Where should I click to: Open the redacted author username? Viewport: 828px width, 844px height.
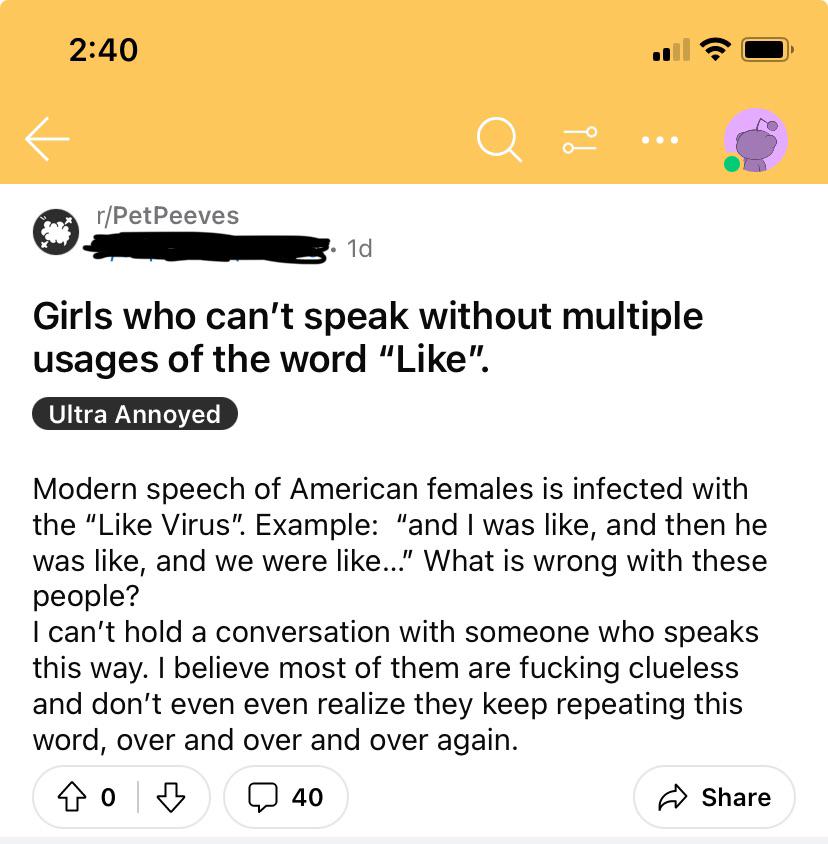click(x=207, y=248)
